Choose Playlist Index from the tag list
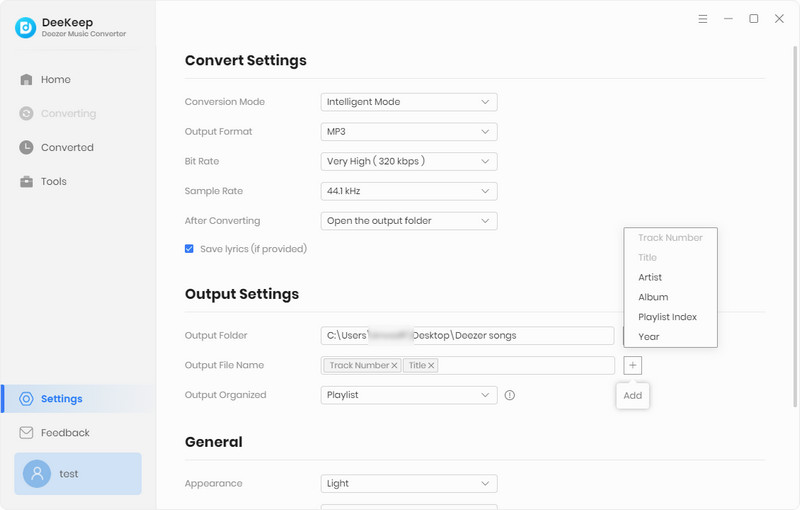The height and width of the screenshot is (510, 800). (x=667, y=317)
